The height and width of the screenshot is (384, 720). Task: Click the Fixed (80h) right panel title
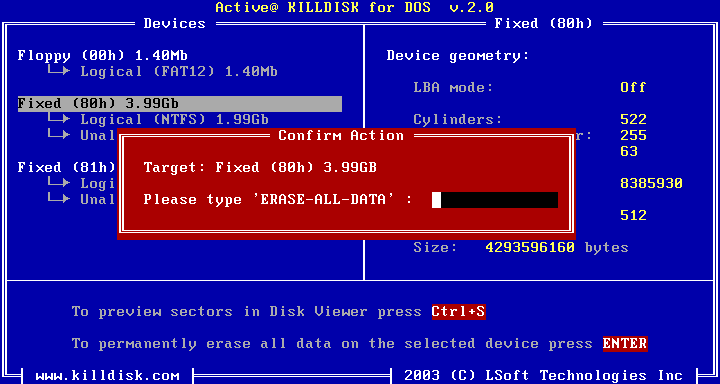click(543, 23)
